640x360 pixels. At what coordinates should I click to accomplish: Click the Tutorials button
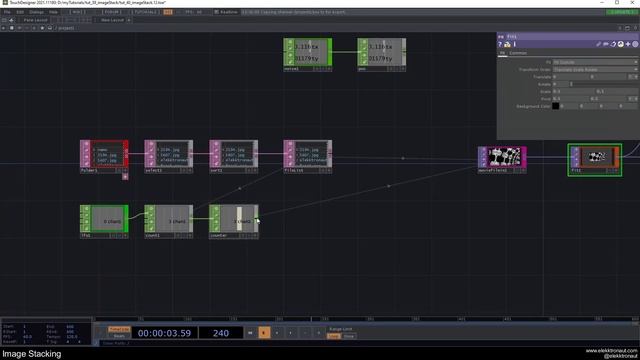(x=146, y=12)
